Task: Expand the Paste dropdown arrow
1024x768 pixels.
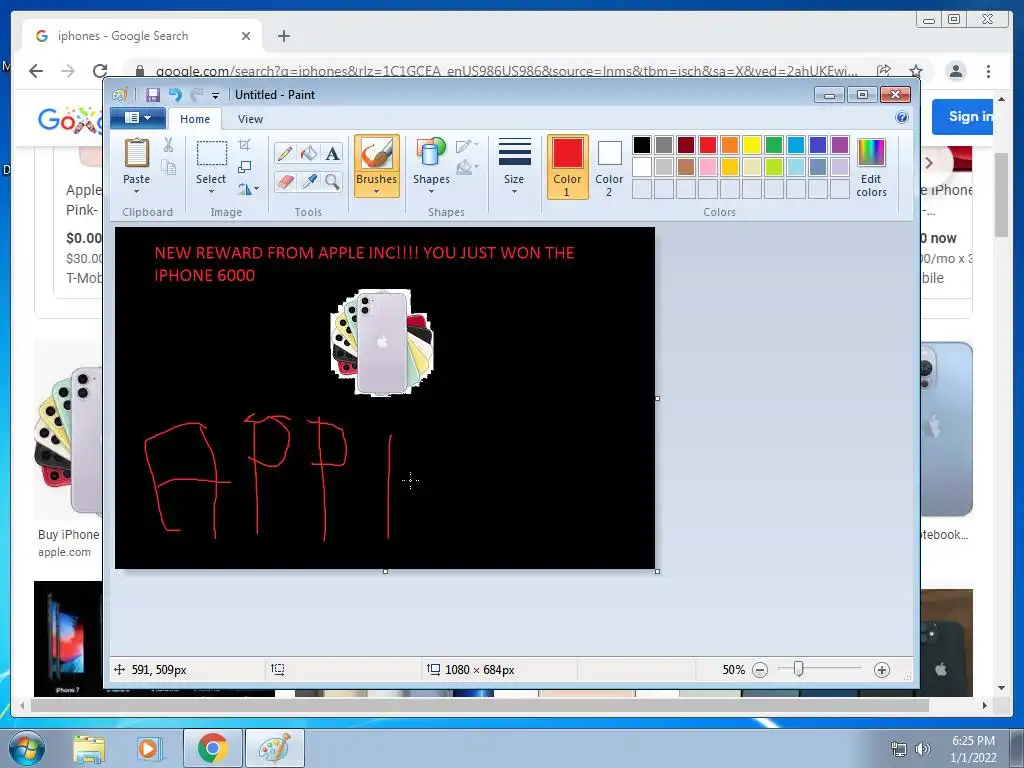Action: click(x=136, y=191)
